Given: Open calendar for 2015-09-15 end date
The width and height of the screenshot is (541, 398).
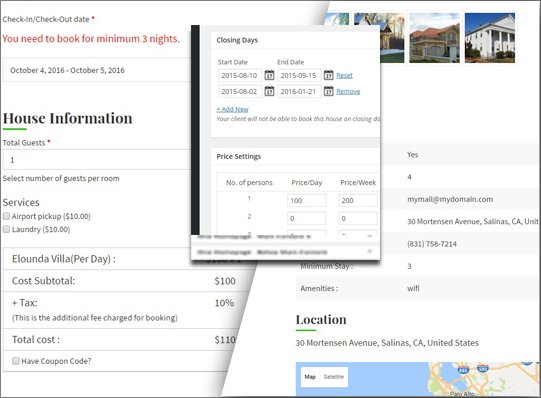Looking at the screenshot, I should pyautogui.click(x=328, y=75).
